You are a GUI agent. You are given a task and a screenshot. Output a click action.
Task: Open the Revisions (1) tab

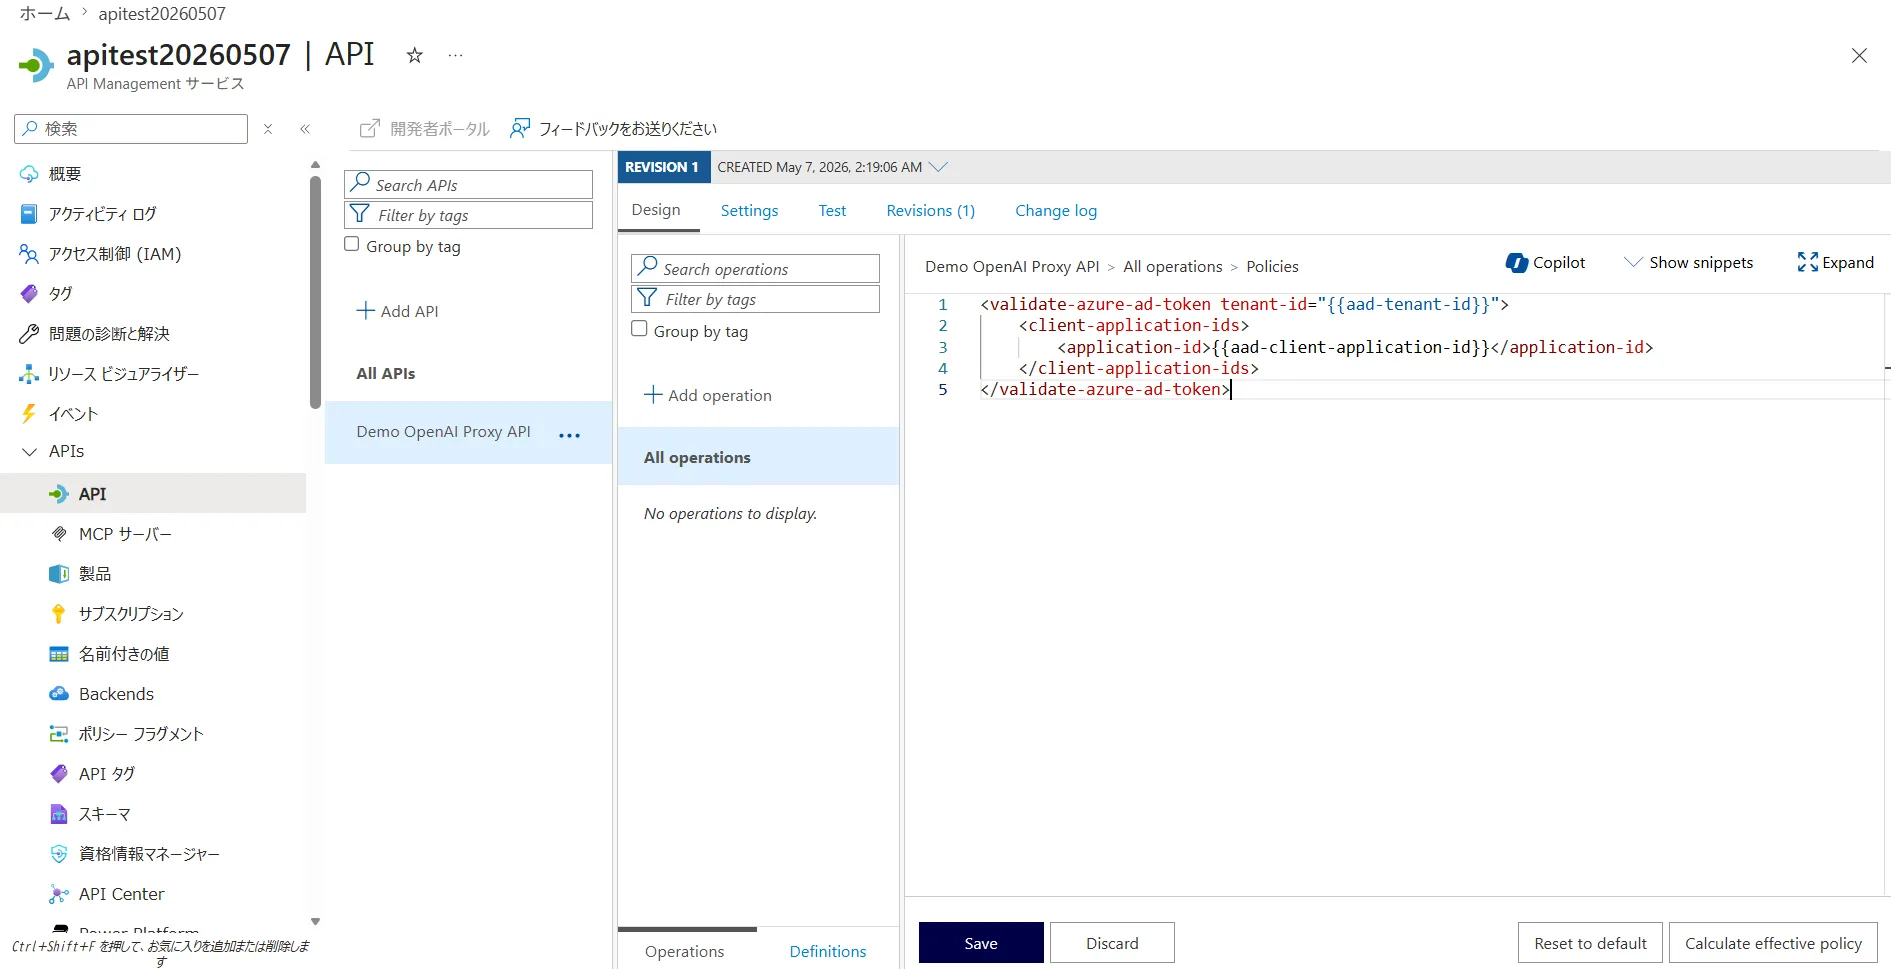point(930,211)
